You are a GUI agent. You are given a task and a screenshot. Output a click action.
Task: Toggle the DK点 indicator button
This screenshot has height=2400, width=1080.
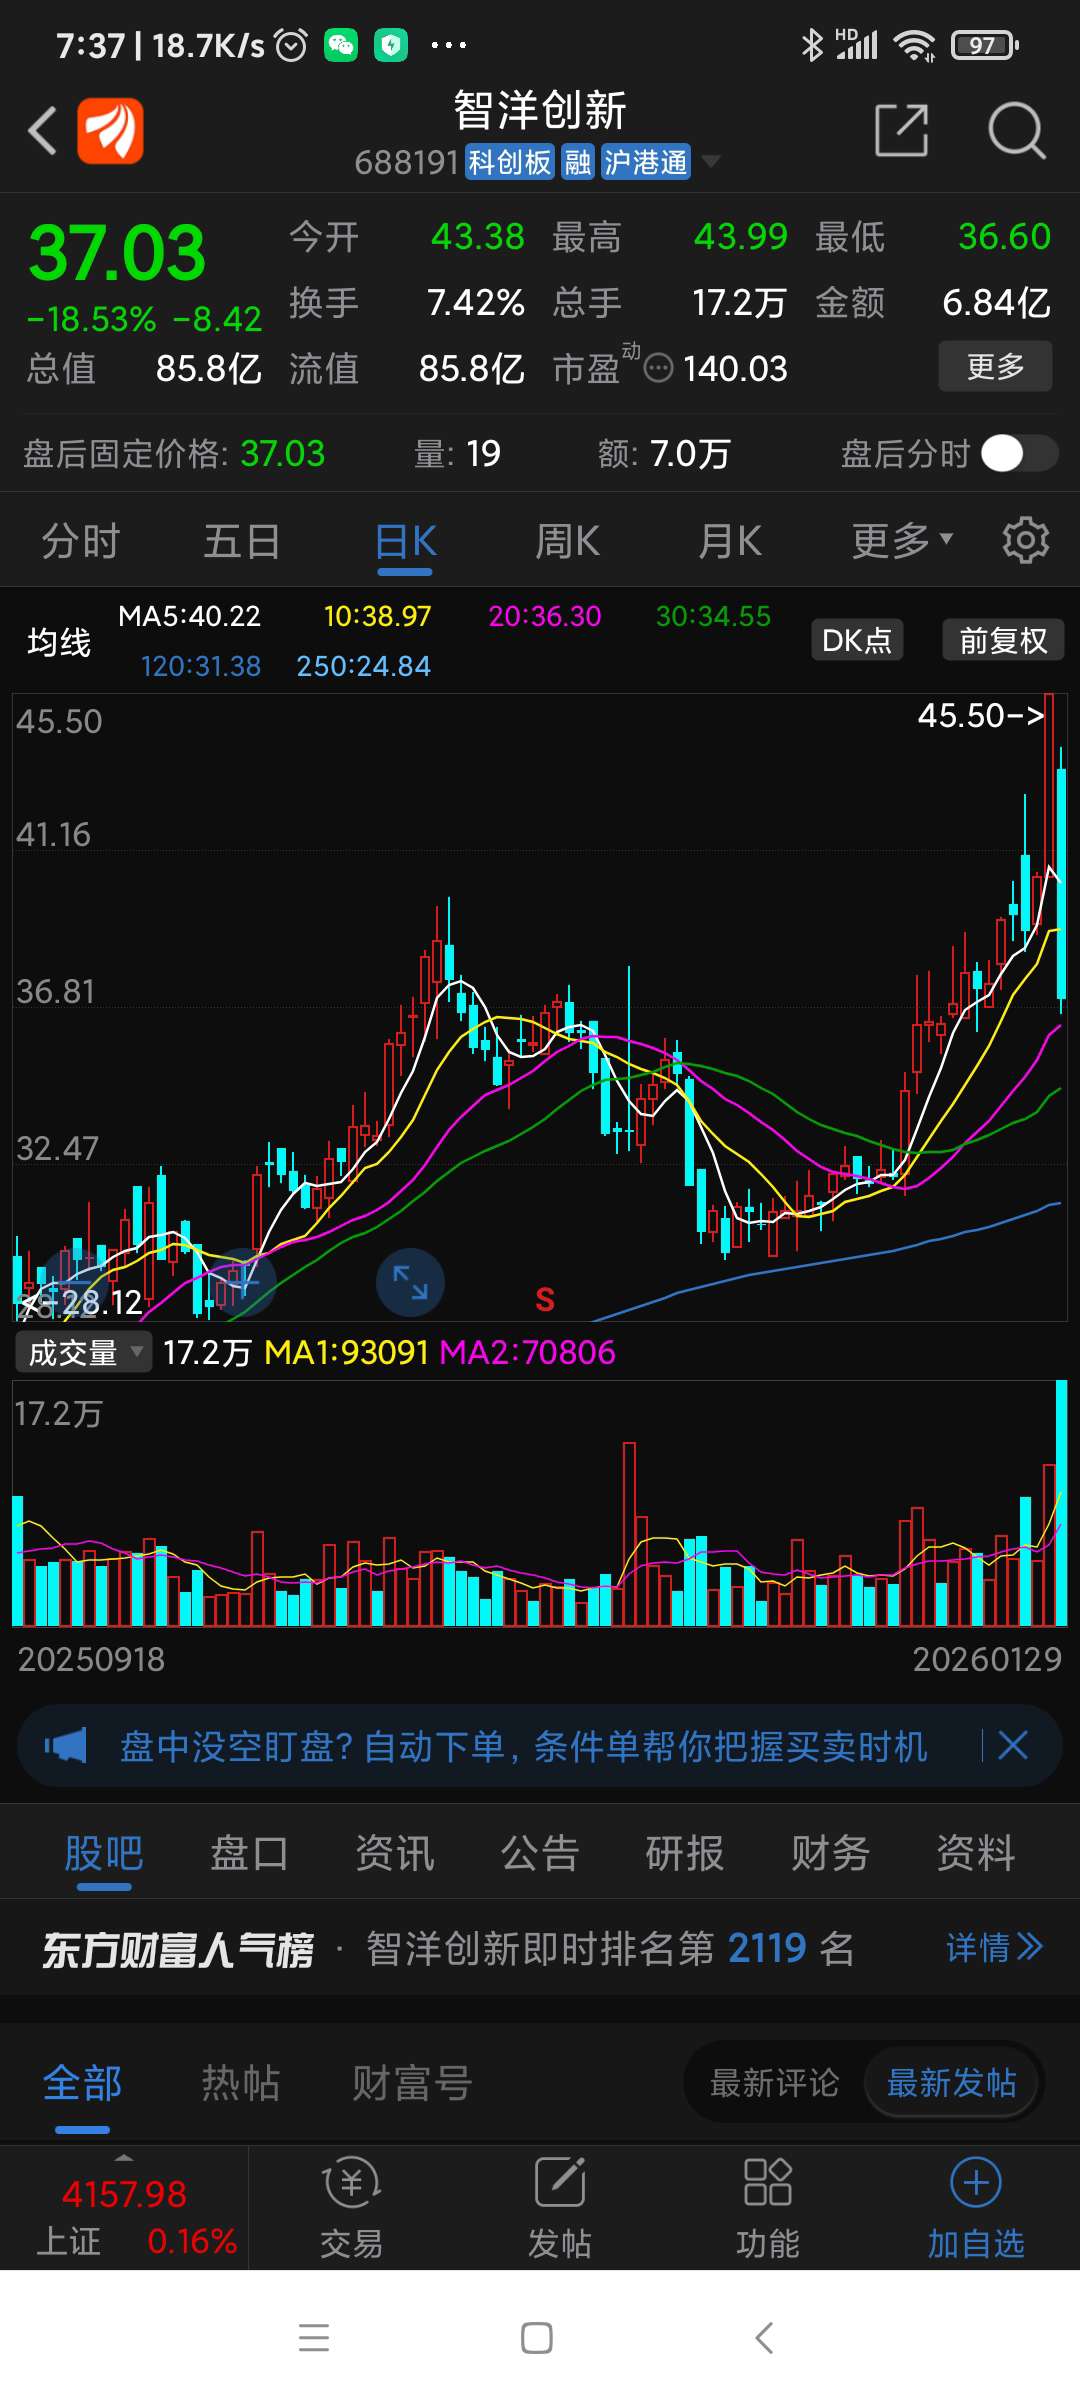[857, 640]
